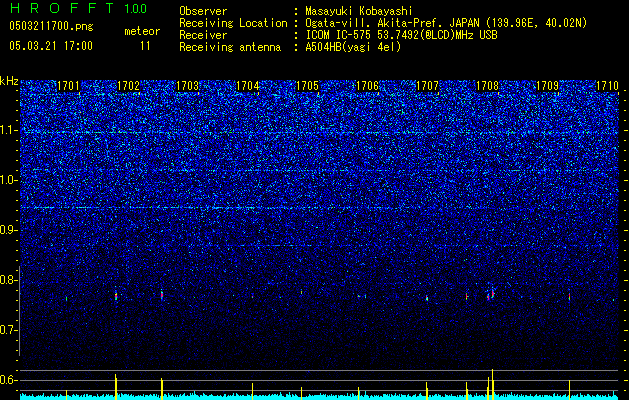Click the 1.1 kHz frequency label
Viewport: 629px width, 400px height.
[8, 130]
